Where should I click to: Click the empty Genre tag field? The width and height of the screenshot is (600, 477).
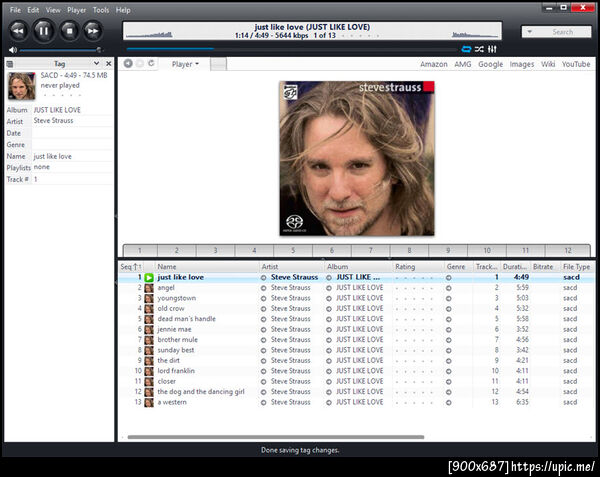(x=73, y=145)
